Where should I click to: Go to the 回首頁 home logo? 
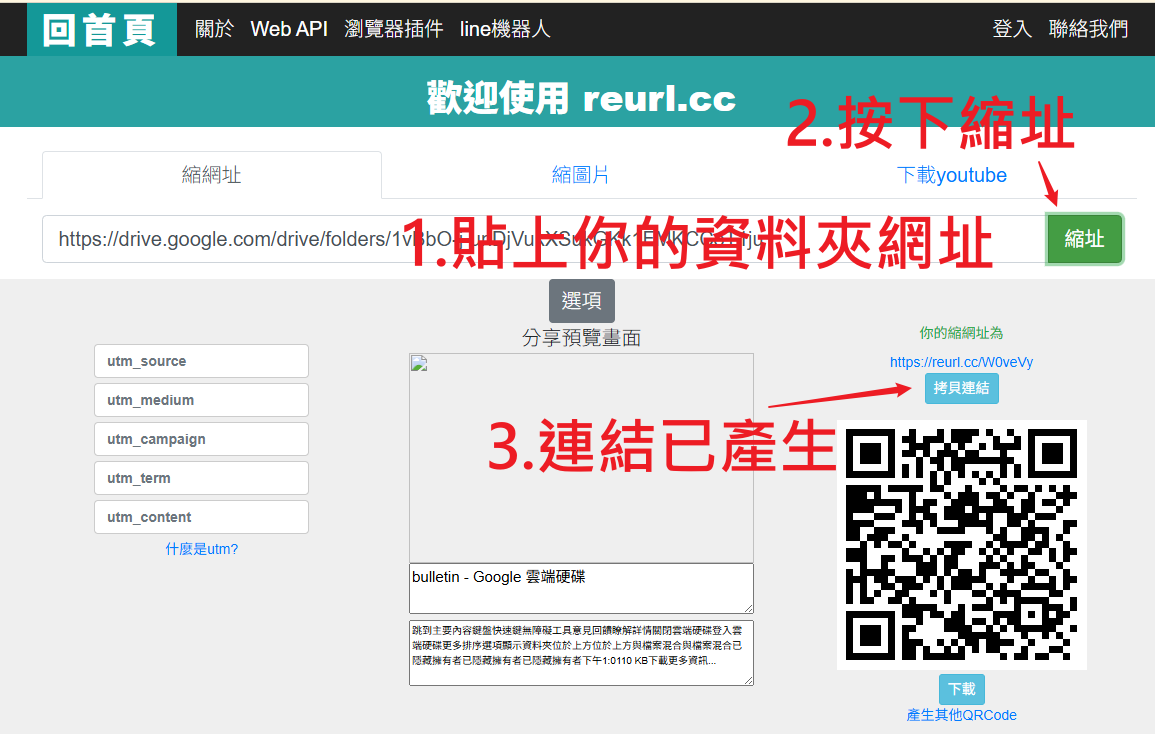point(102,29)
